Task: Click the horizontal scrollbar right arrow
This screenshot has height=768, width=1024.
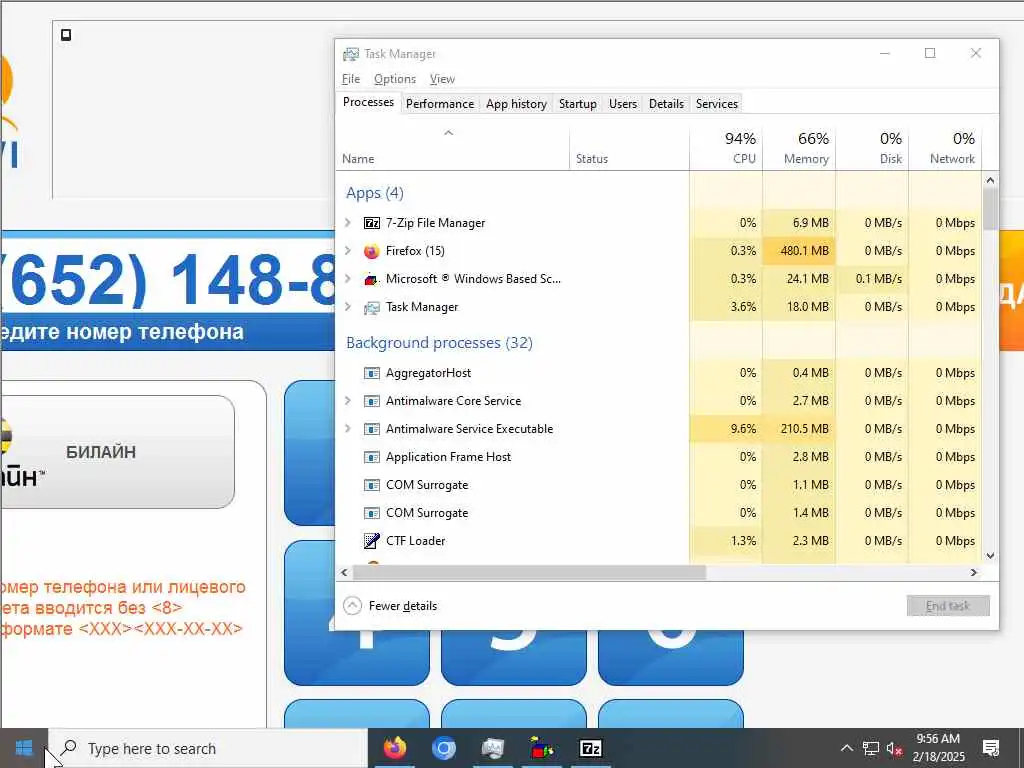Action: point(974,573)
